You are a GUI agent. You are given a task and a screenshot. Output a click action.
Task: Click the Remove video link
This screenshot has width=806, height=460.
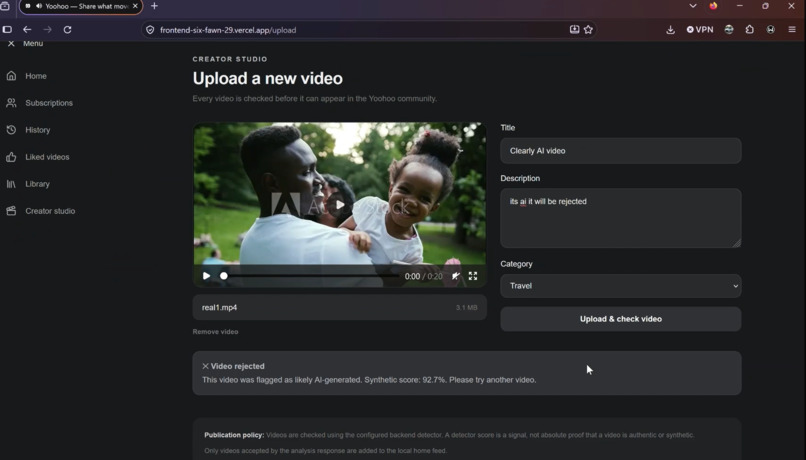(215, 332)
